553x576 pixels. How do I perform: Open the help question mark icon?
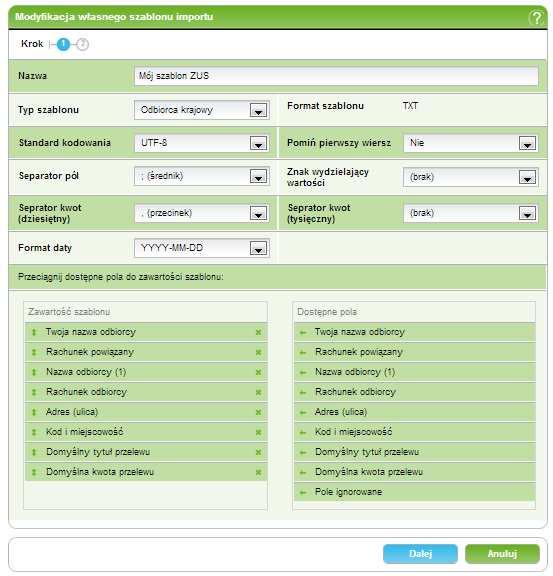(x=536, y=17)
